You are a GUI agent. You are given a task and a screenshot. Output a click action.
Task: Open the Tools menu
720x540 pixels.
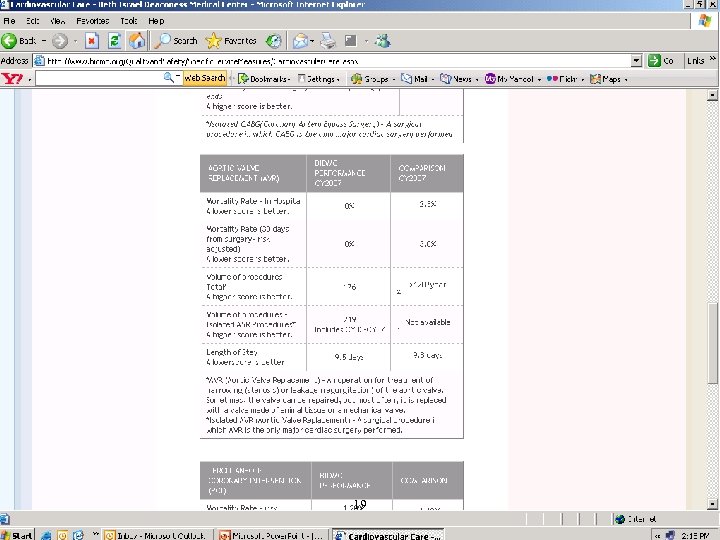click(x=129, y=21)
